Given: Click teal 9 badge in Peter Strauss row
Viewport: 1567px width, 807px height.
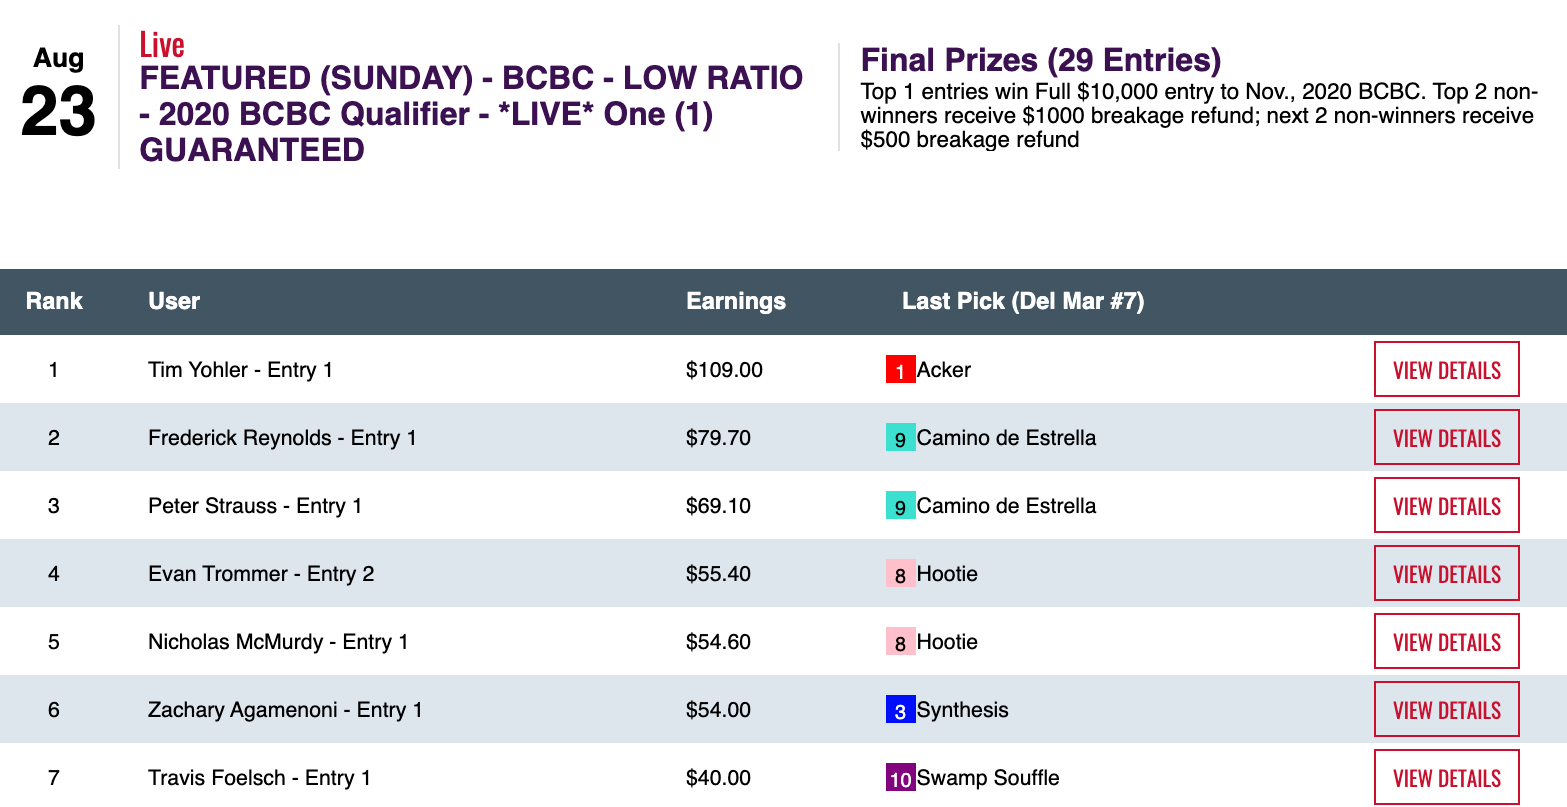Looking at the screenshot, I should (900, 507).
